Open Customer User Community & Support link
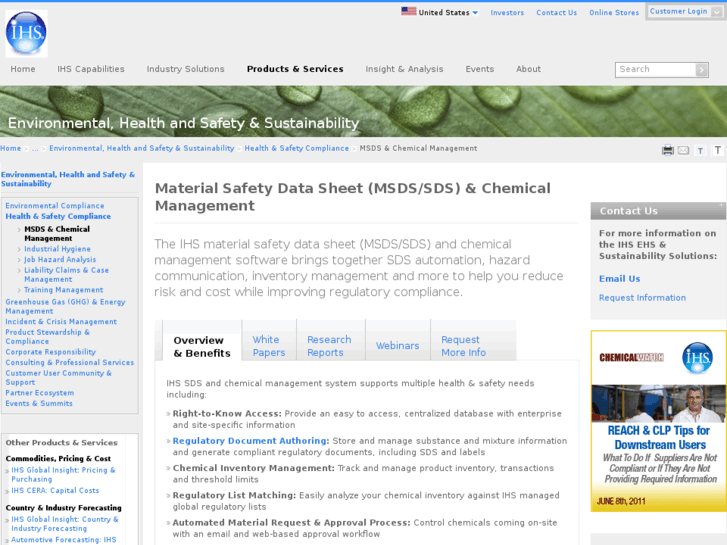The height and width of the screenshot is (545, 727). click(x=58, y=378)
